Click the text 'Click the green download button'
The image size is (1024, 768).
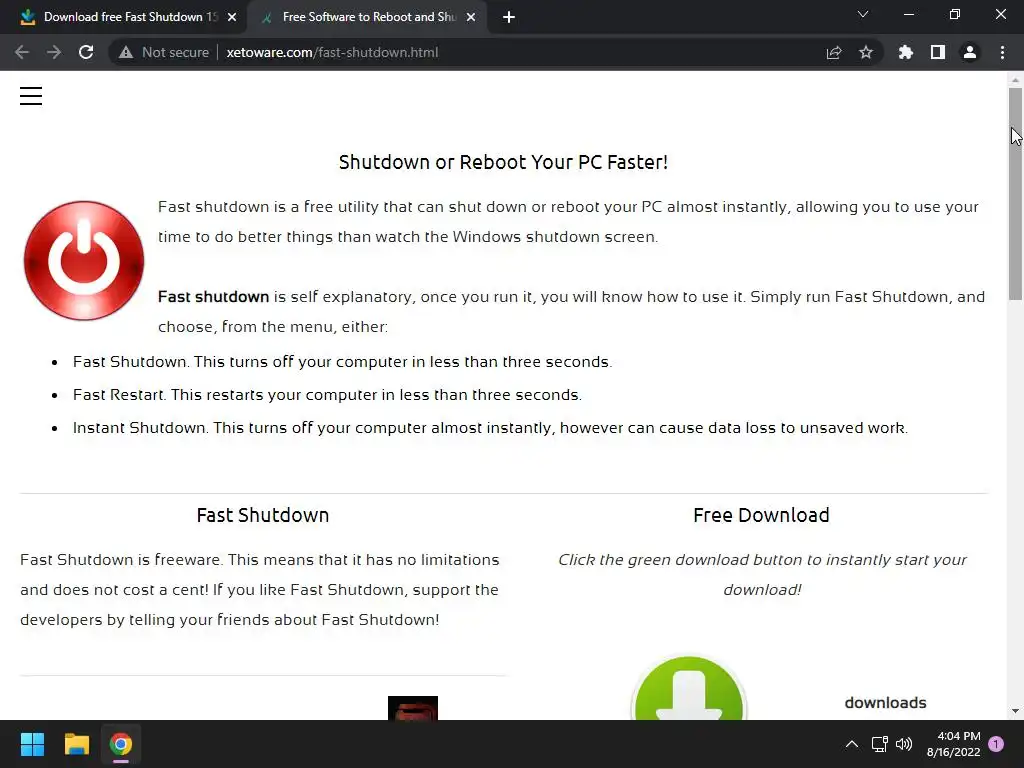point(679,560)
